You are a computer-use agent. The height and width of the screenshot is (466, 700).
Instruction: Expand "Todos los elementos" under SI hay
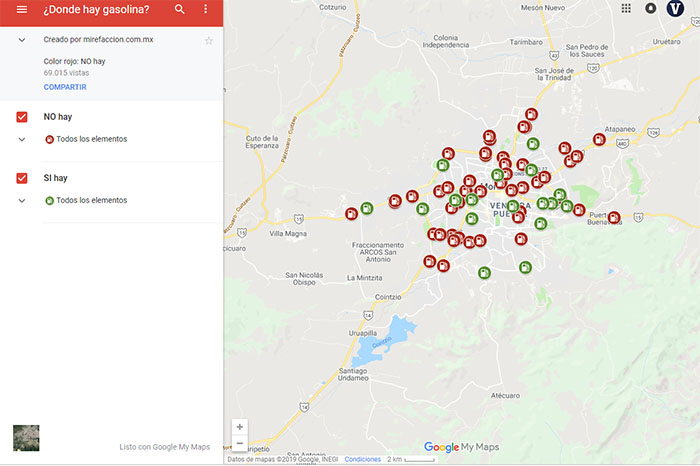pos(22,200)
